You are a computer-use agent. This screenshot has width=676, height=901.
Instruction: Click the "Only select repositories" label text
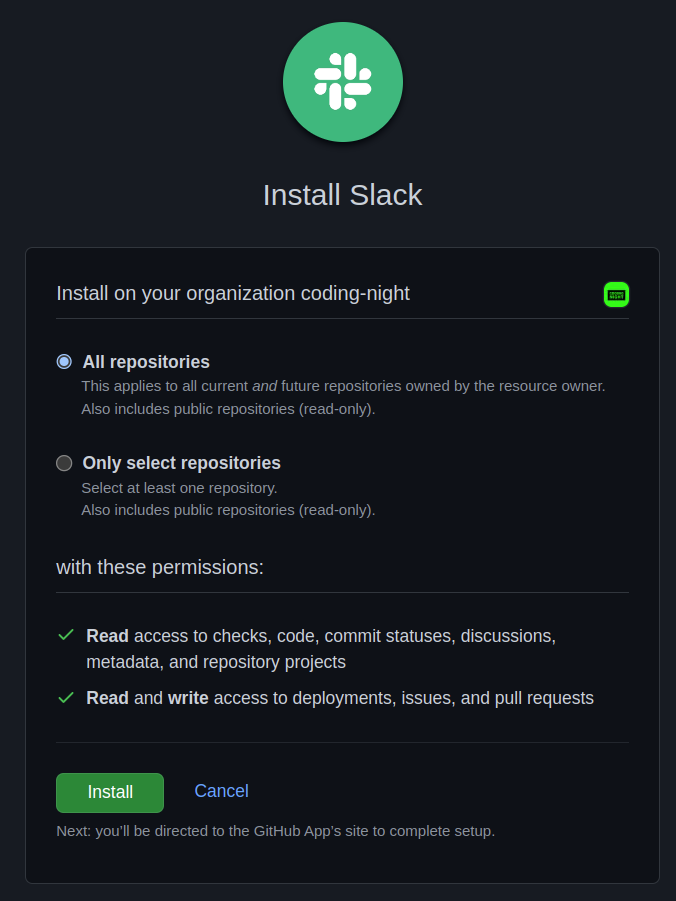181,463
